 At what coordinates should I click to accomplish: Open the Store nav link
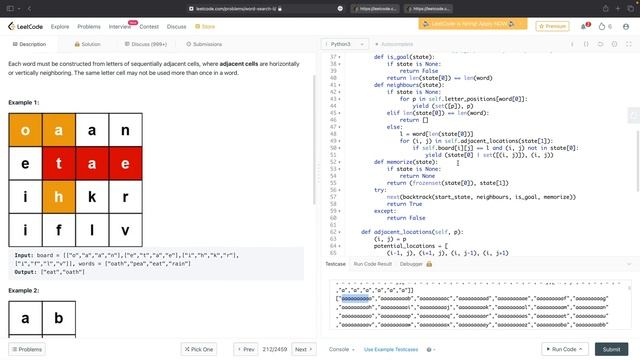pyautogui.click(x=205, y=27)
